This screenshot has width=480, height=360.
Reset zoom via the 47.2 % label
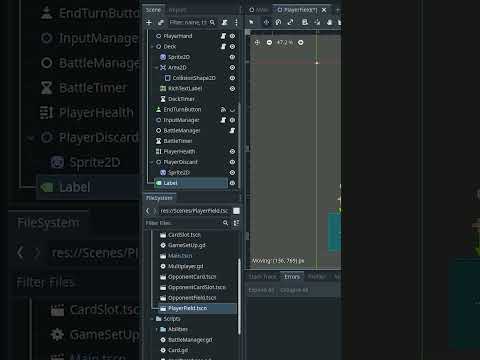[285, 43]
